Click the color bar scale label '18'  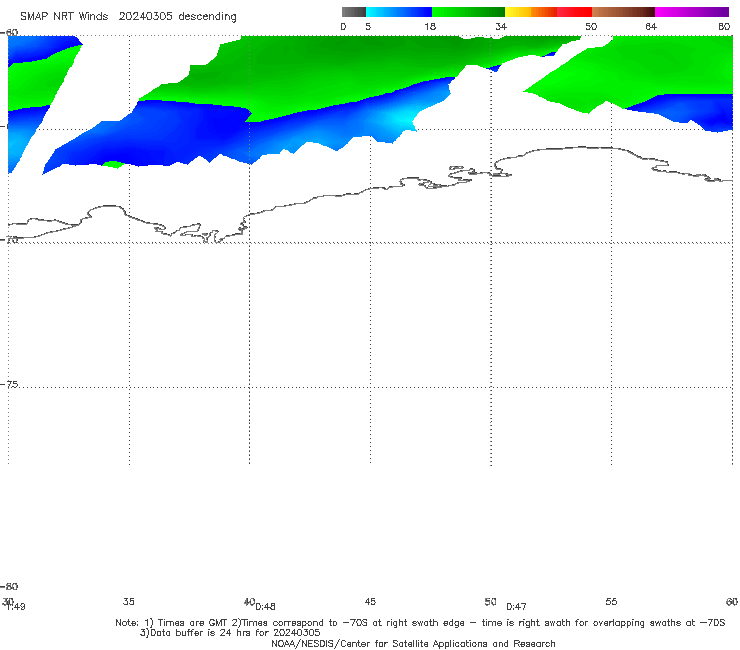pyautogui.click(x=430, y=27)
